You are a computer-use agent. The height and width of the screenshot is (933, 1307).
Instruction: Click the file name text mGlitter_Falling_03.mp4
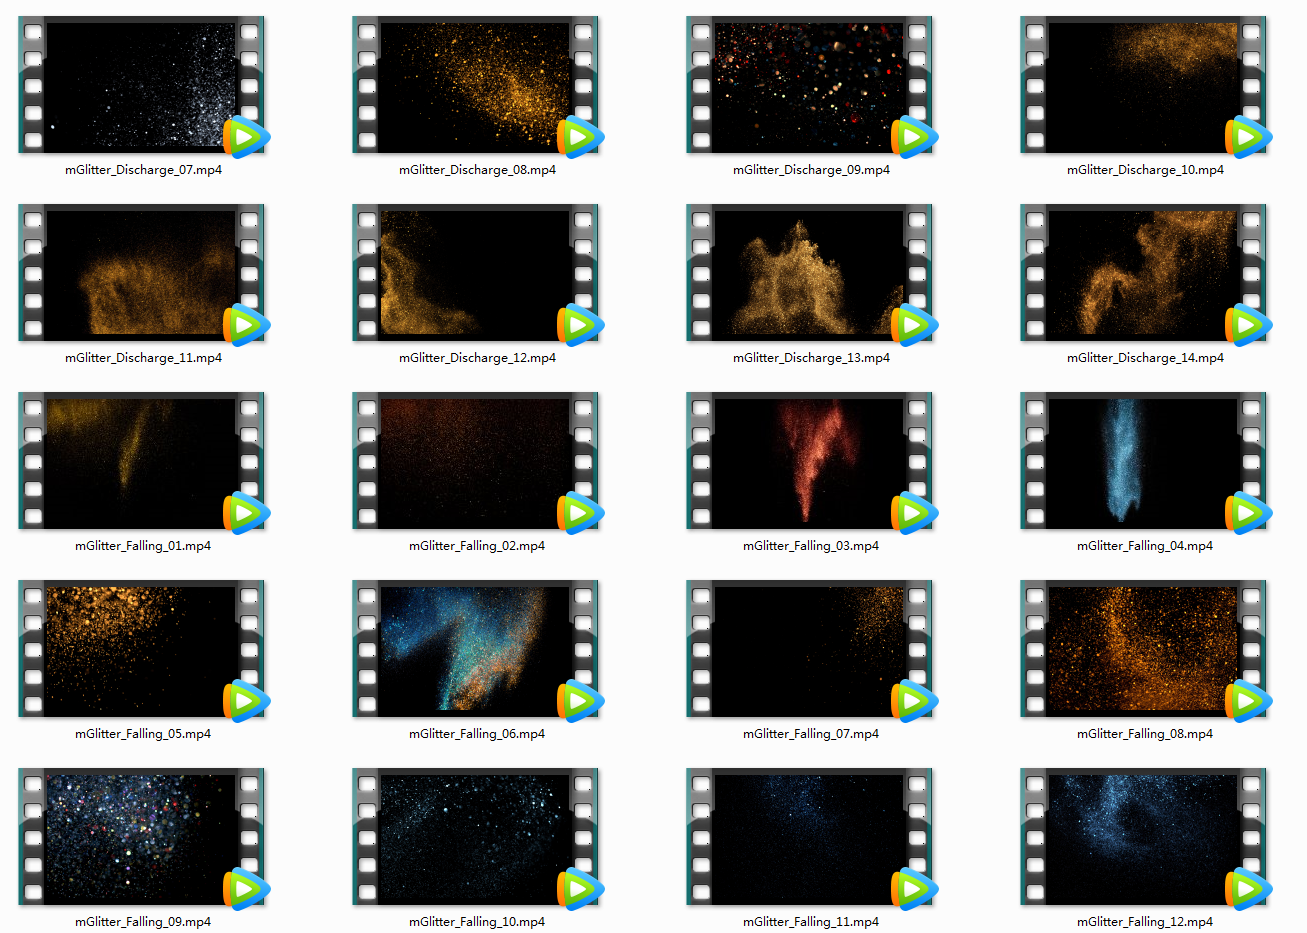(811, 546)
